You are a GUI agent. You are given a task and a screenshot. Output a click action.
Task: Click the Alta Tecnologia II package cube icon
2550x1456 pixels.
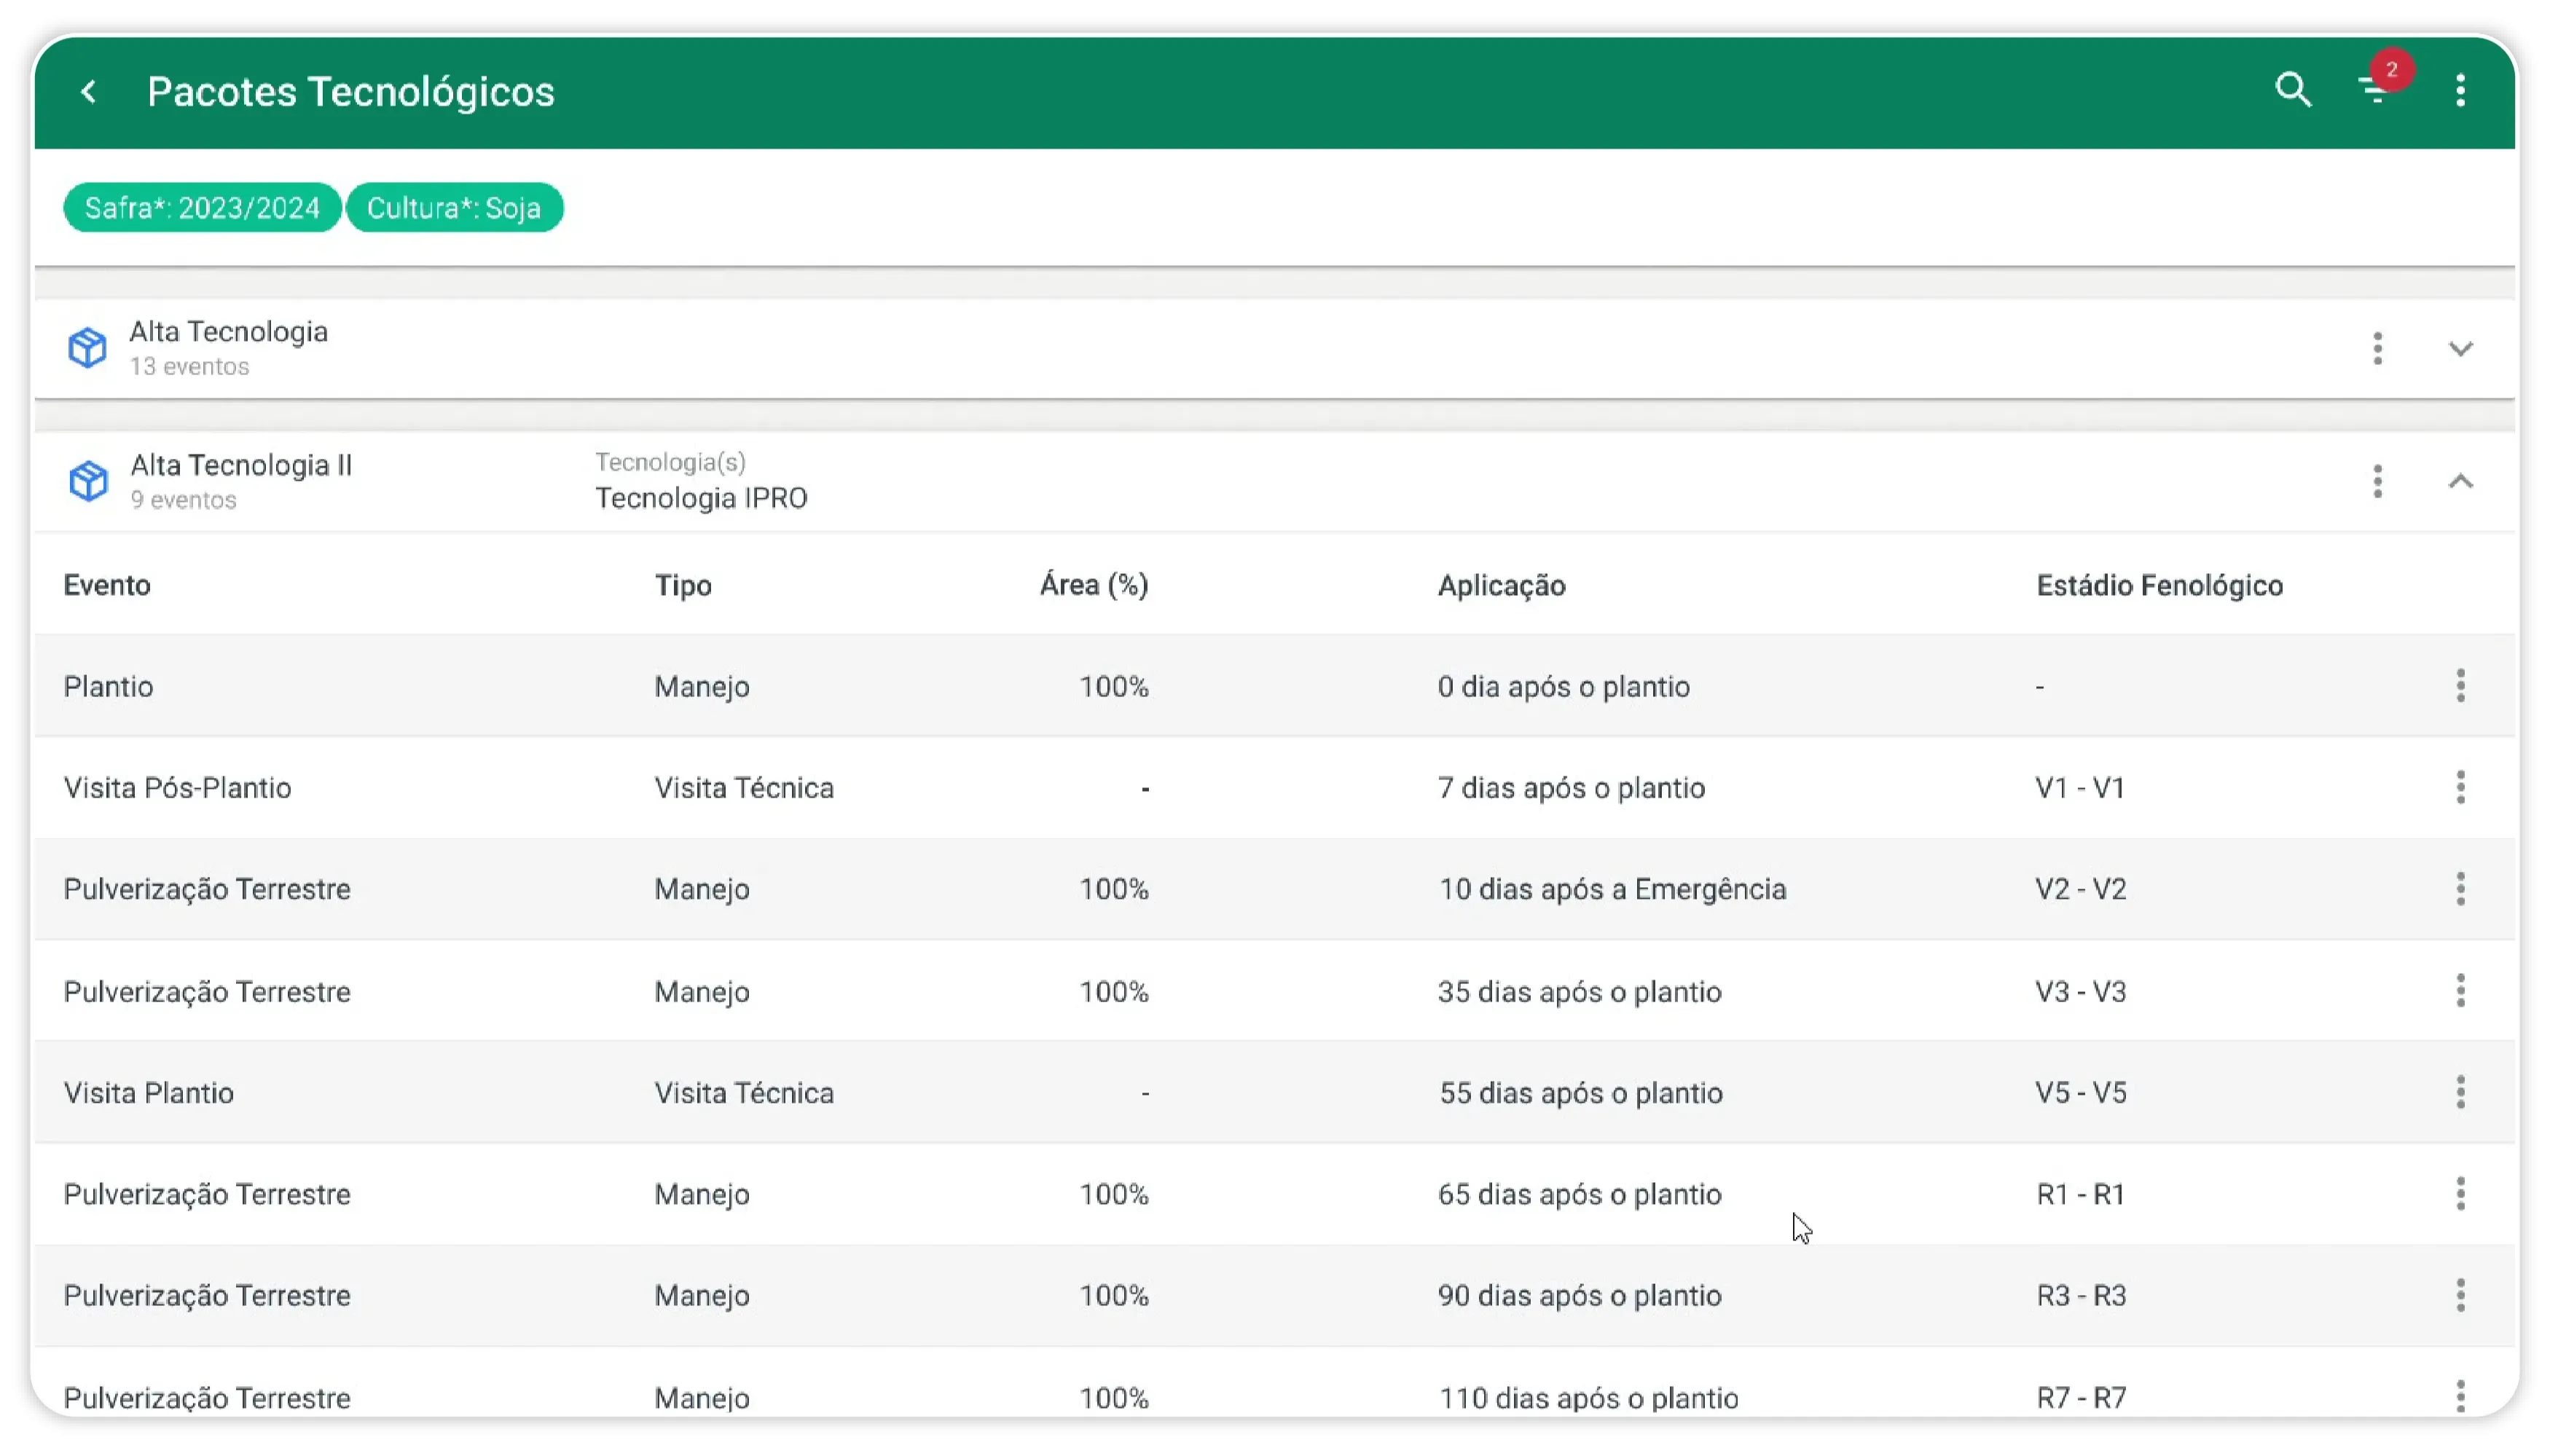coord(88,481)
